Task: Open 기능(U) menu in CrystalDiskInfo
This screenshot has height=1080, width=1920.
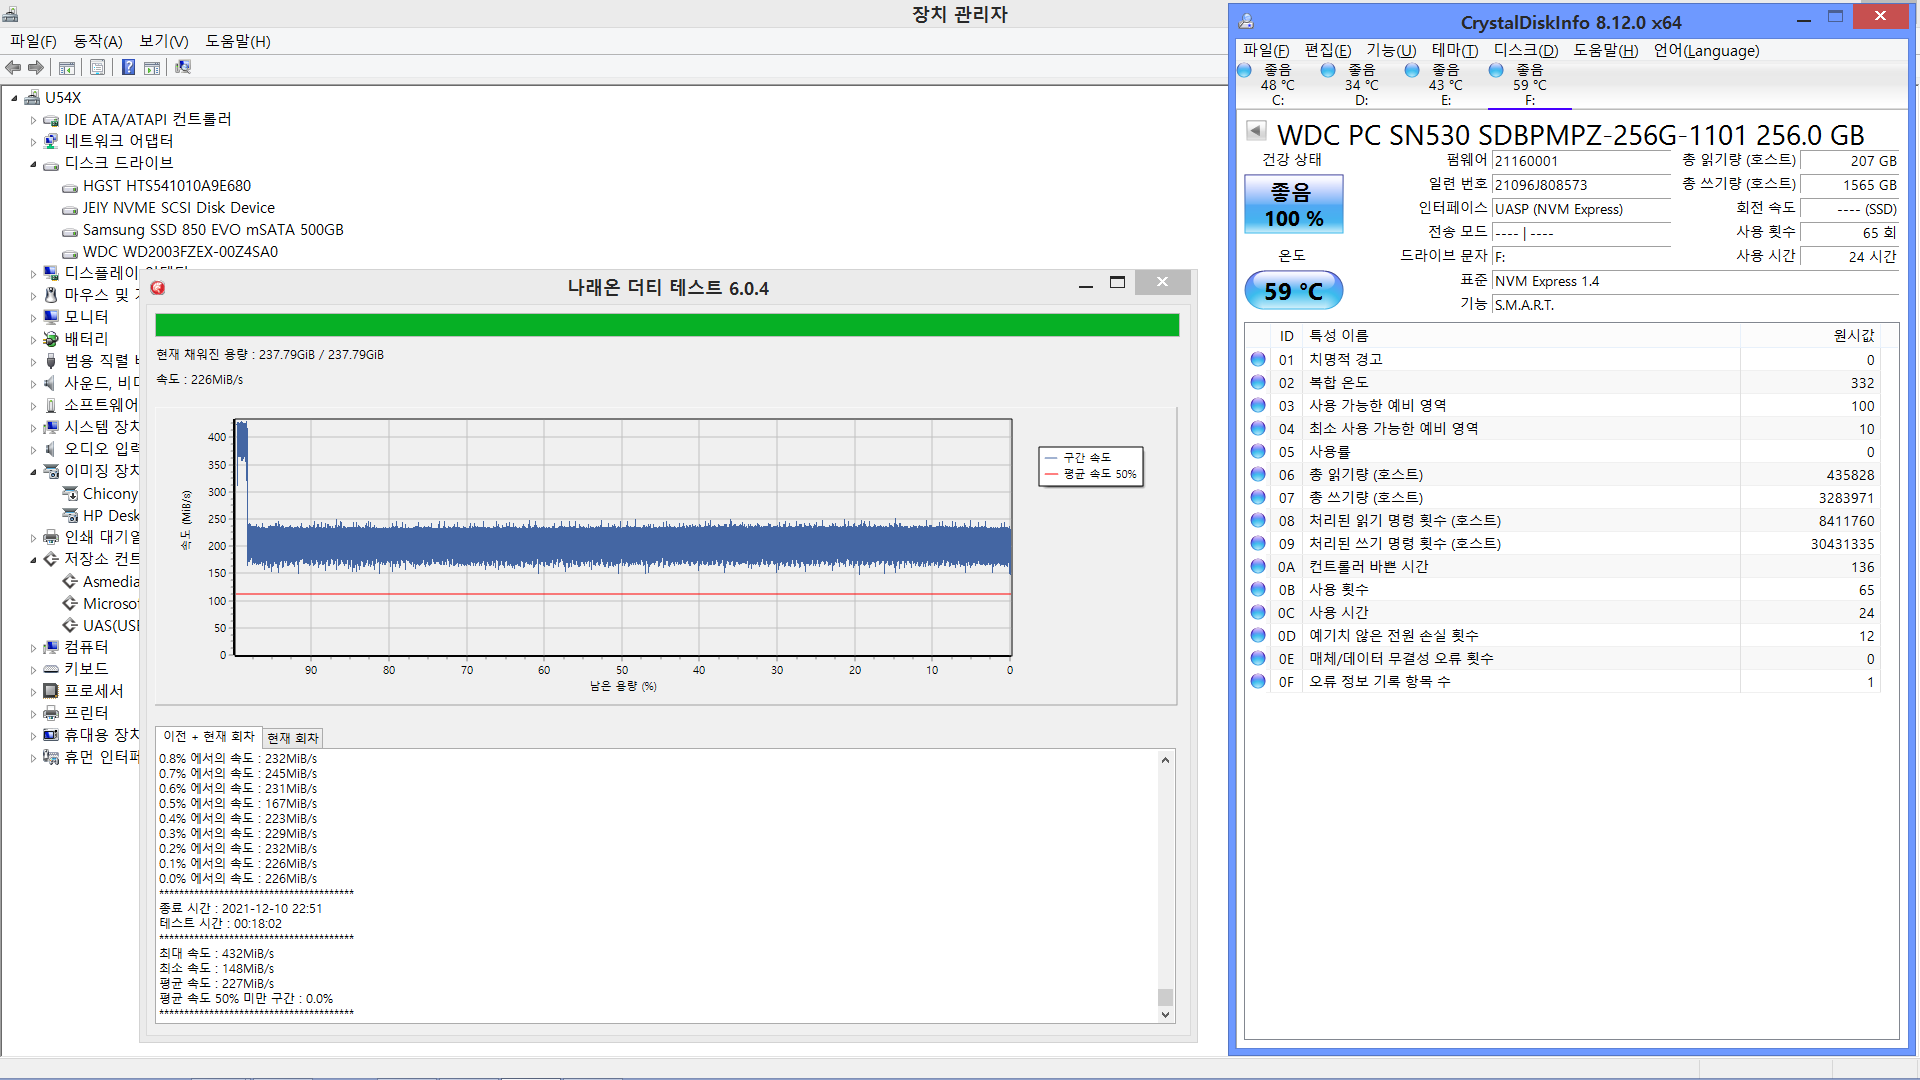Action: pos(1391,50)
